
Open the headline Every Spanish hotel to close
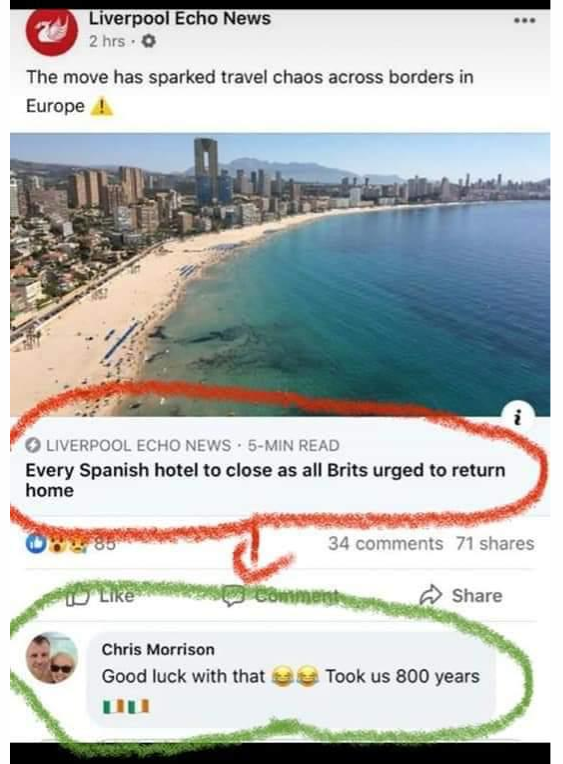coord(265,480)
